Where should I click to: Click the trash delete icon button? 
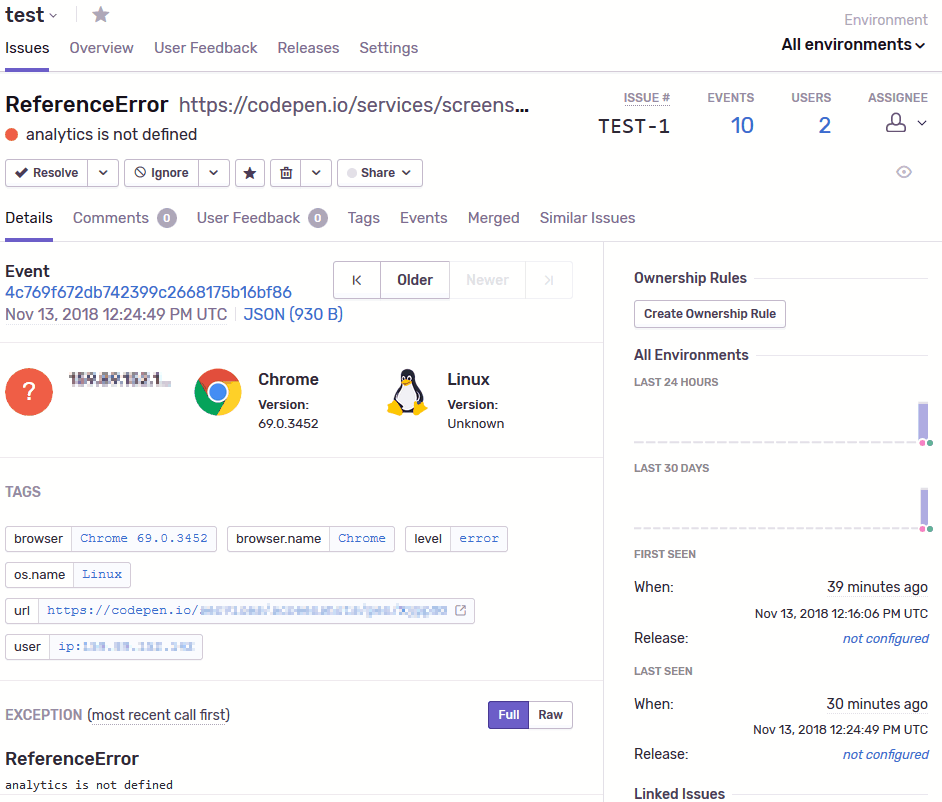click(x=286, y=173)
